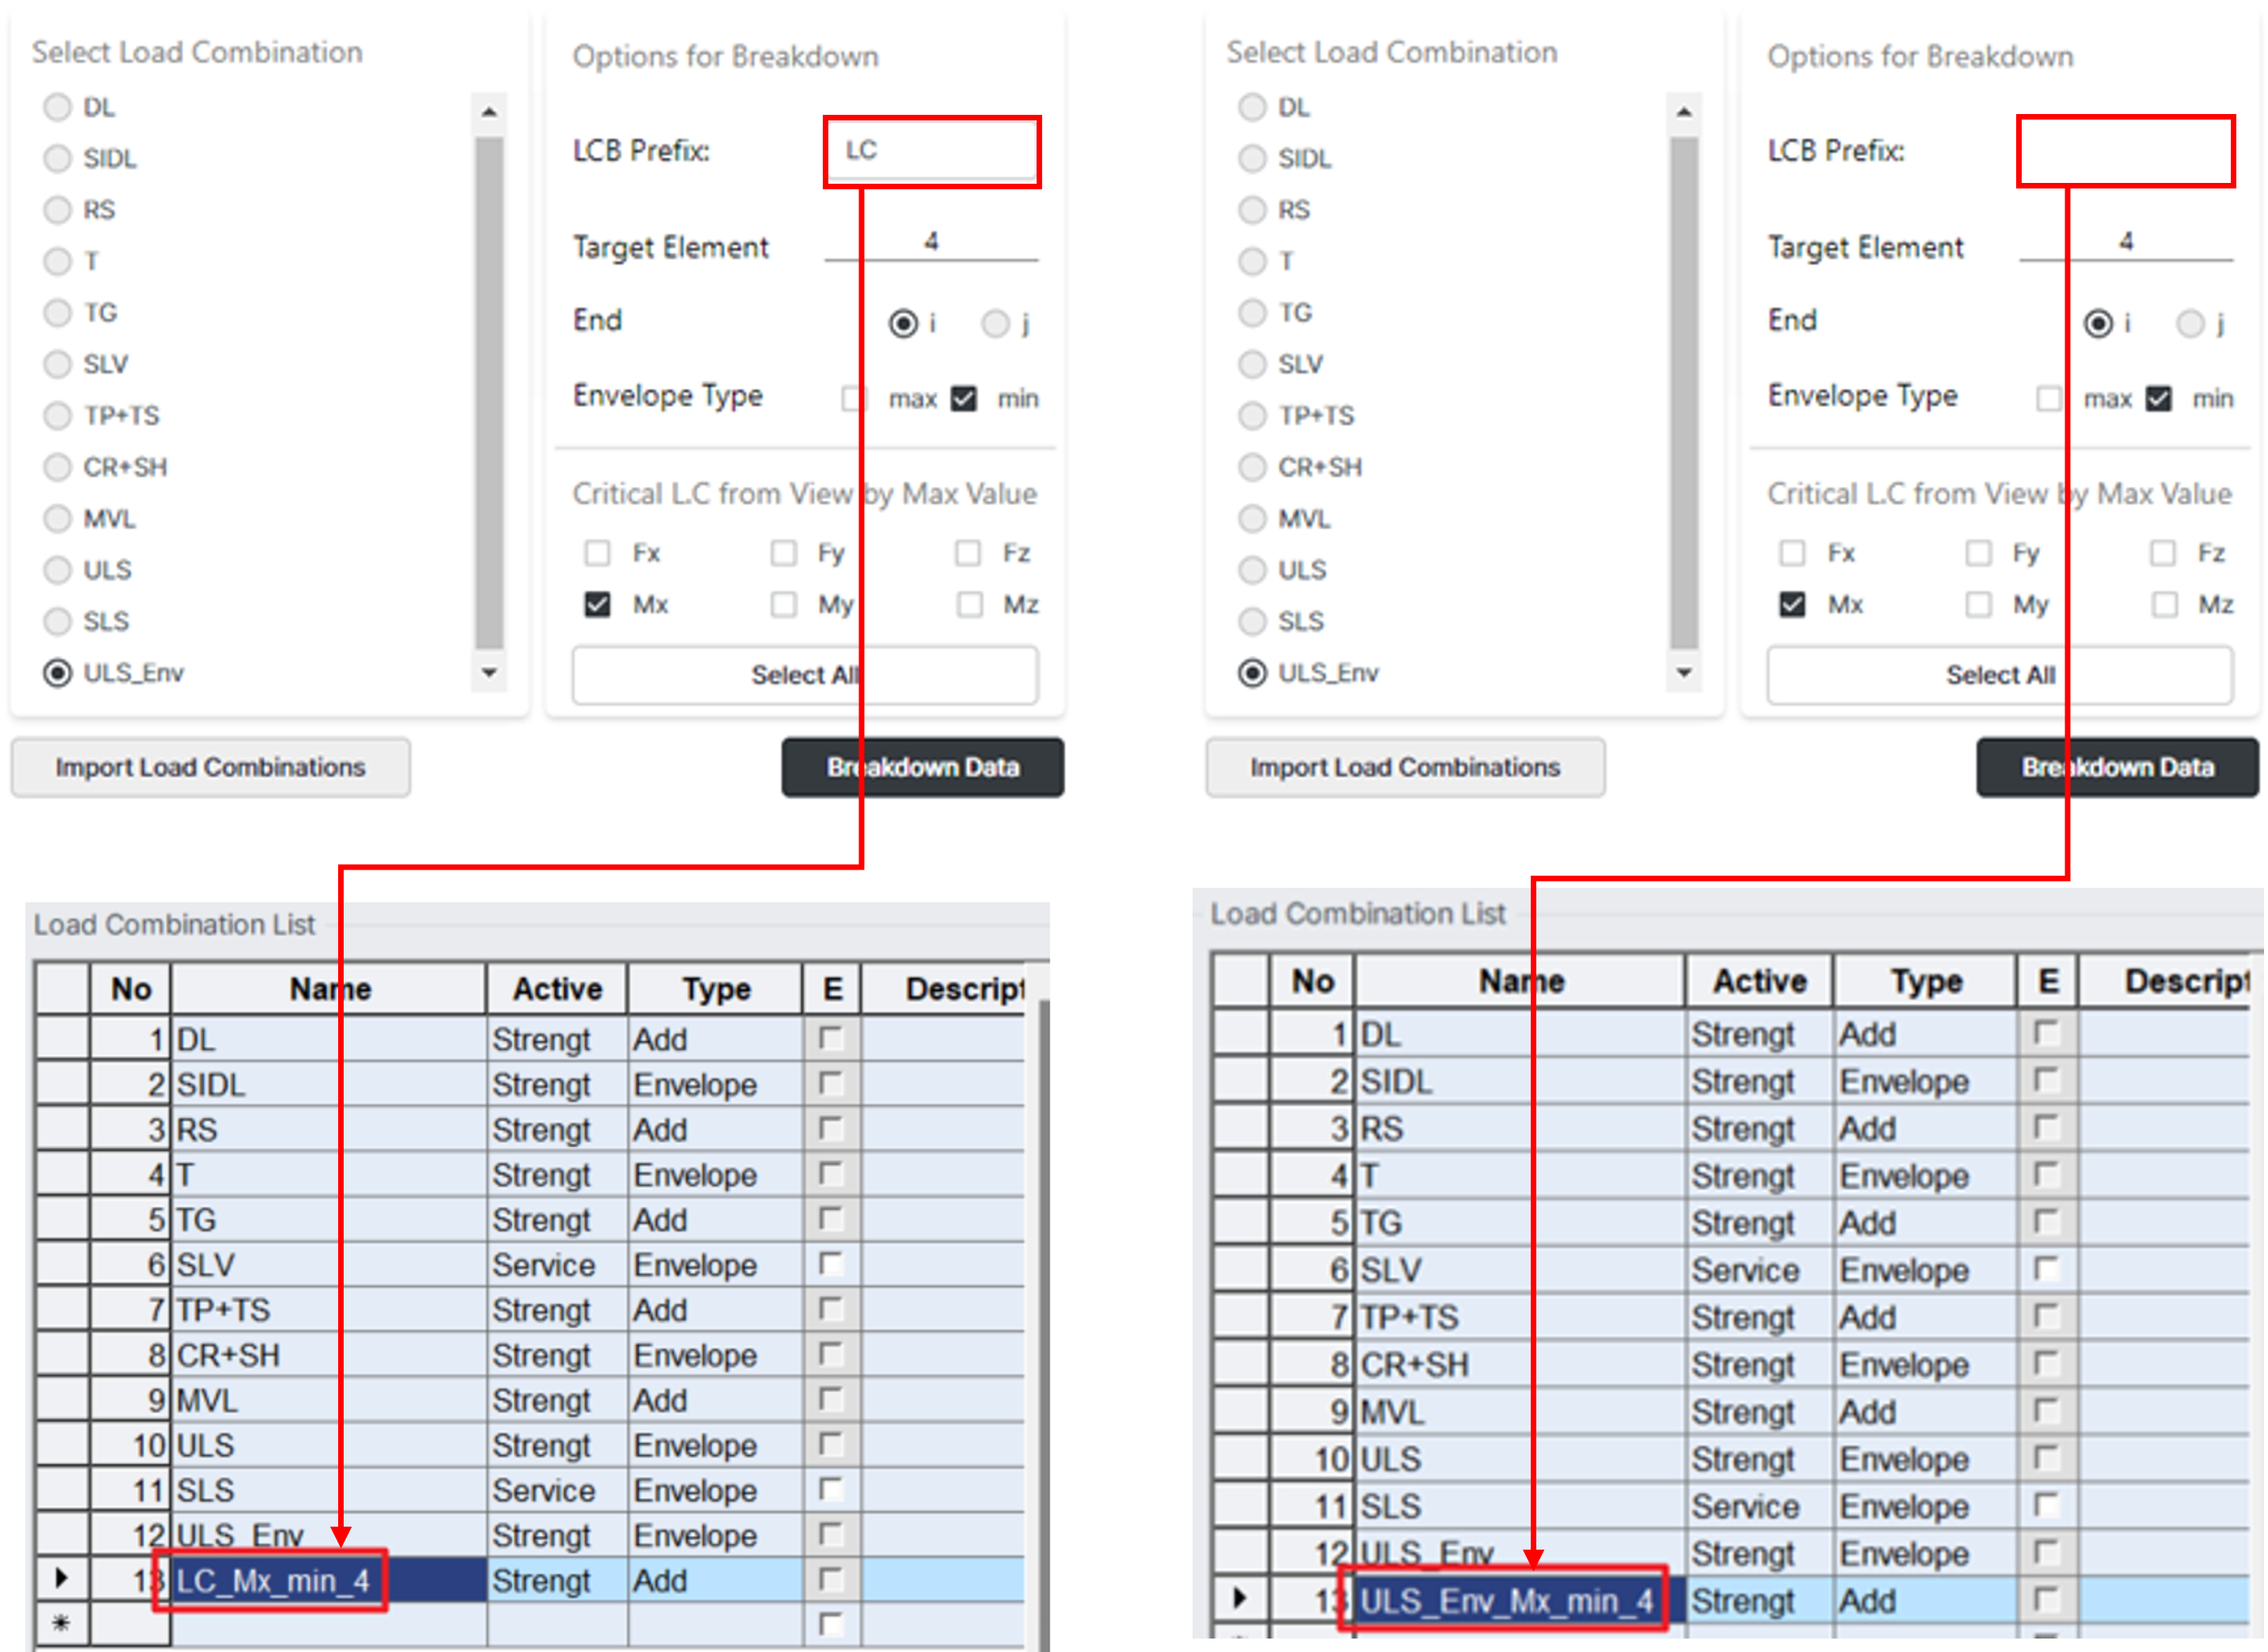Click left Import Load Combinations button
This screenshot has height=1652, width=2268.
(x=210, y=767)
